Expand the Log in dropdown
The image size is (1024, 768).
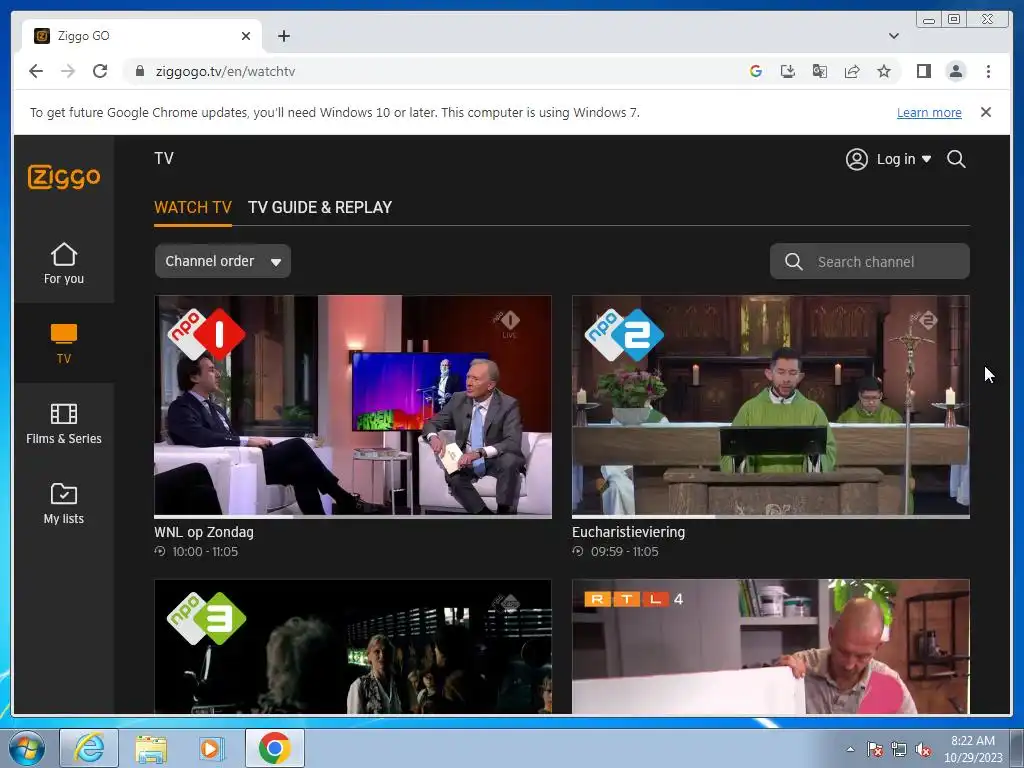pos(904,159)
